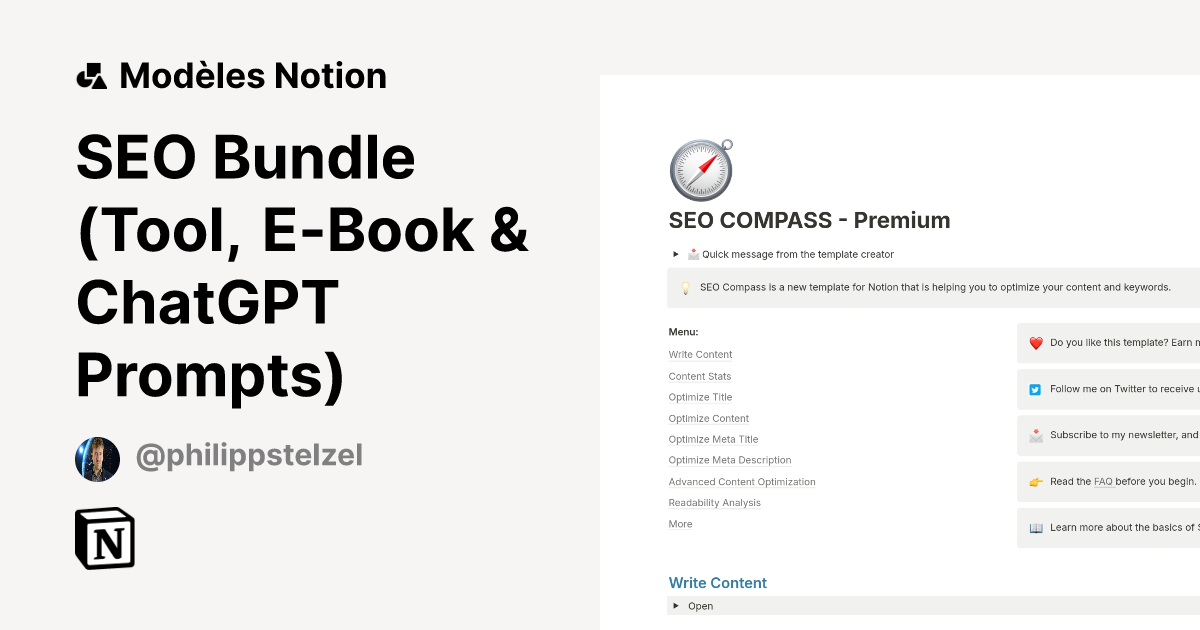
Task: Open the @philippstelzel creator profile link
Action: click(x=248, y=455)
